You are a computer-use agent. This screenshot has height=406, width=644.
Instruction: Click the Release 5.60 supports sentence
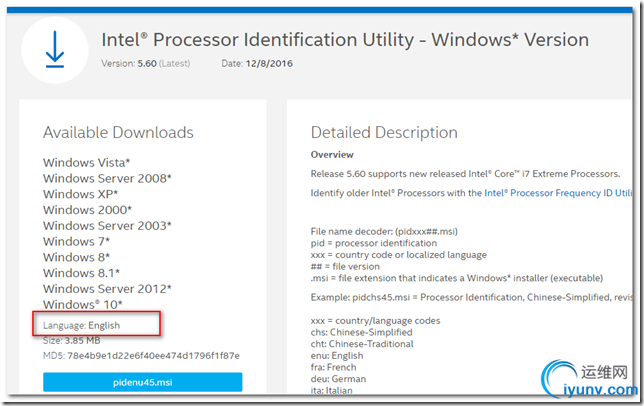465,174
